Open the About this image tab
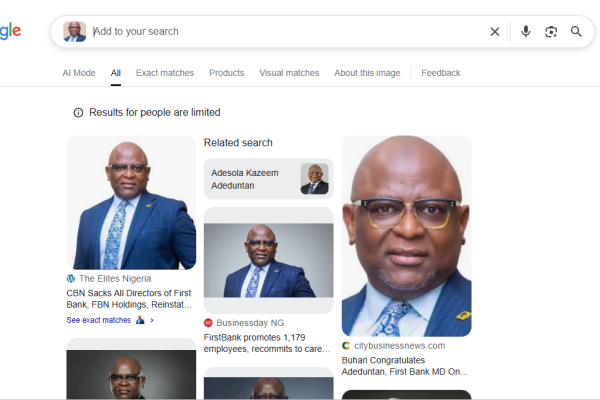 pyautogui.click(x=367, y=73)
